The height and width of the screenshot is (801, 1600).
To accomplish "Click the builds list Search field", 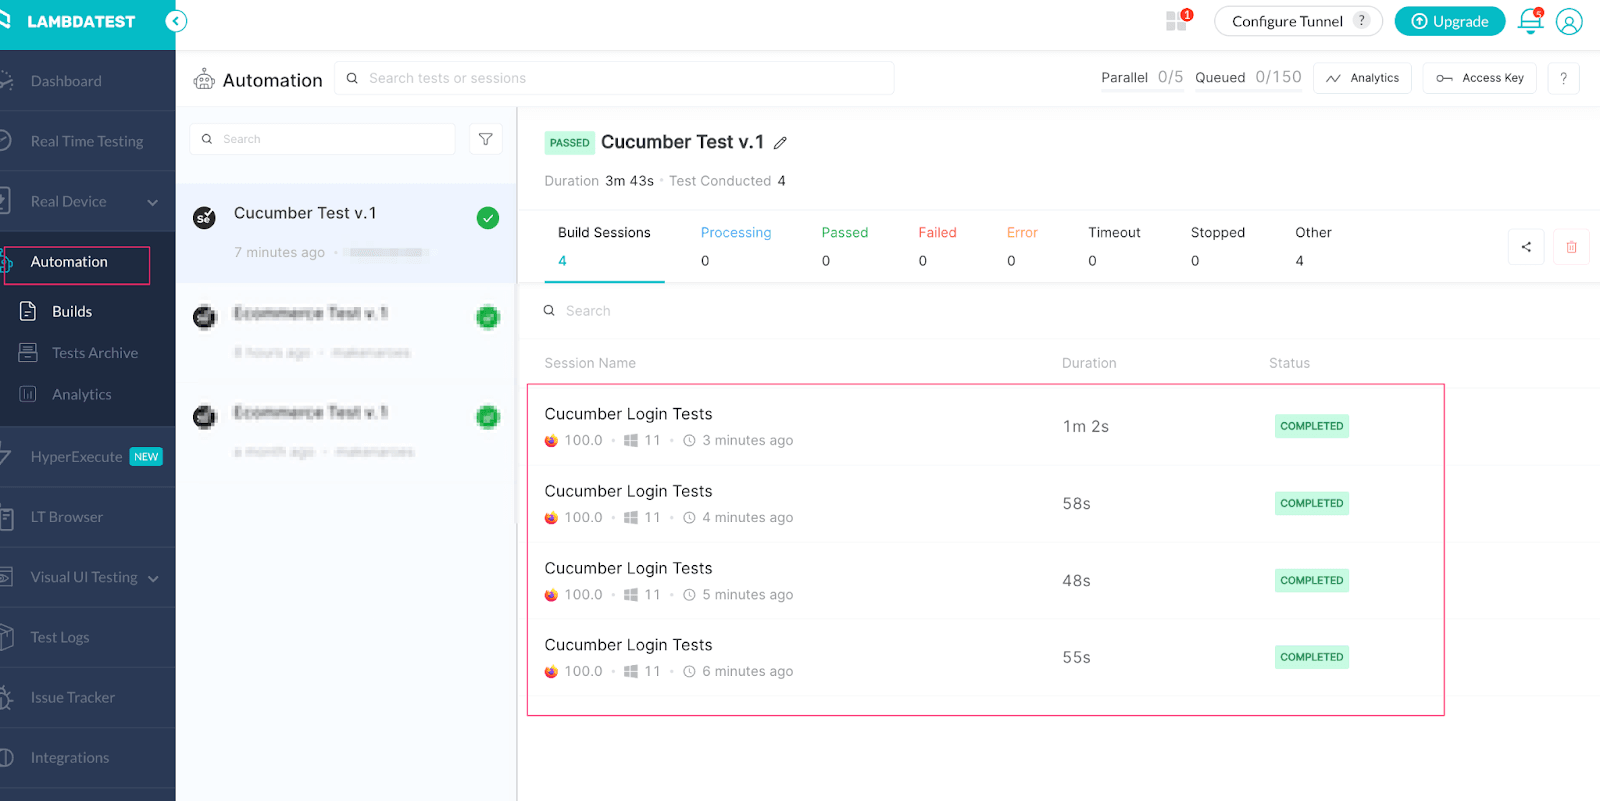I will point(322,139).
